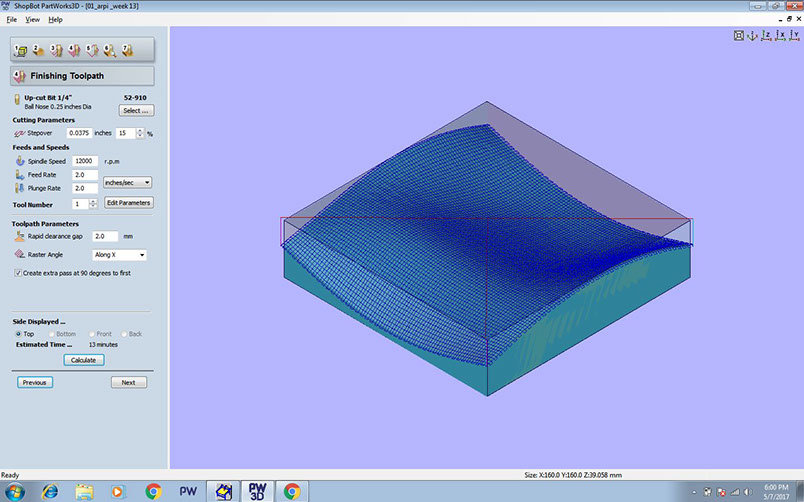The width and height of the screenshot is (804, 502).
Task: Select Front side displayed radio
Action: (92, 334)
